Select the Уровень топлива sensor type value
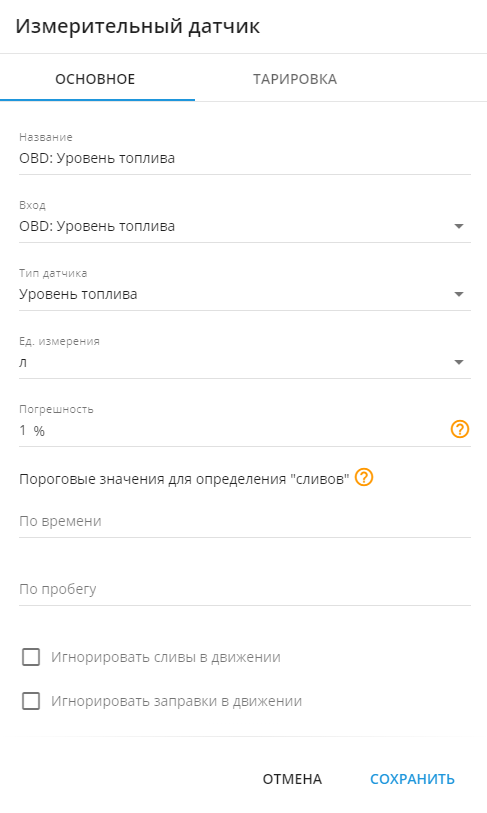Screen dimensions: 487x813 [78, 295]
